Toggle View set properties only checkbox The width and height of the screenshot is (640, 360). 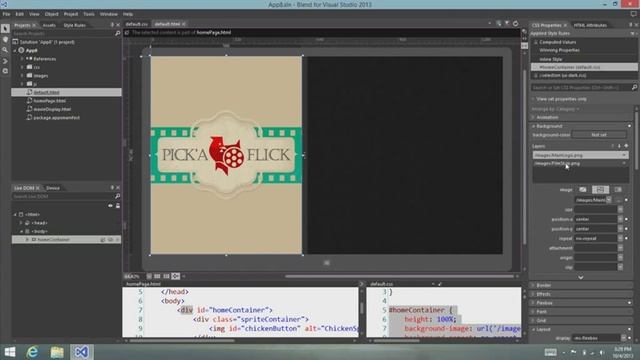pos(533,99)
